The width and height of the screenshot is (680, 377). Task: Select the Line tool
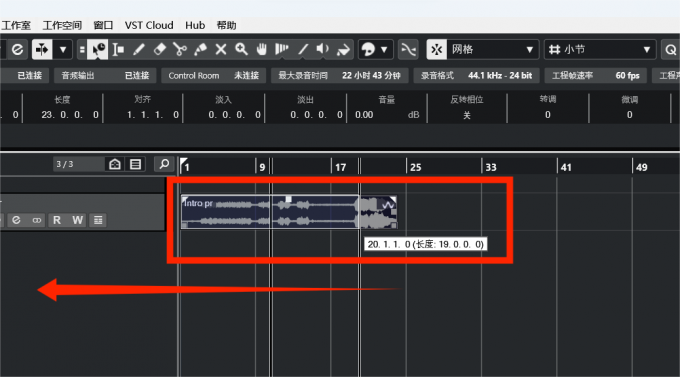[x=302, y=49]
